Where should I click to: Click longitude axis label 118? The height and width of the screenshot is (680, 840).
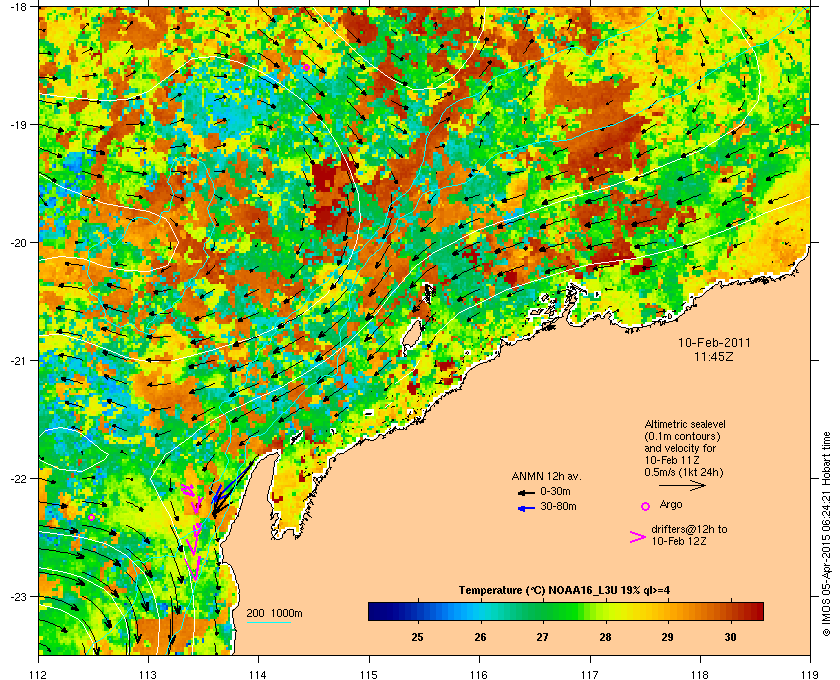(700, 675)
